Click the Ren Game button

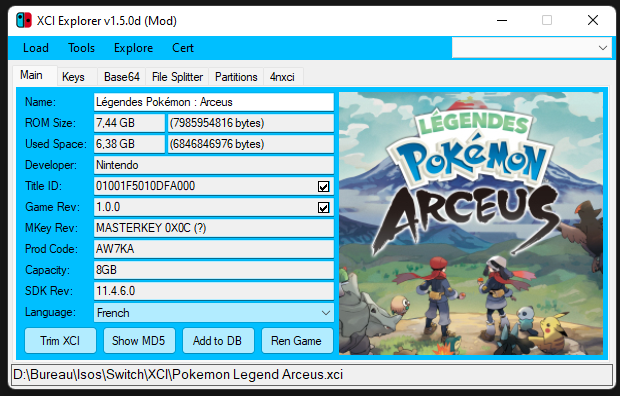click(x=297, y=341)
